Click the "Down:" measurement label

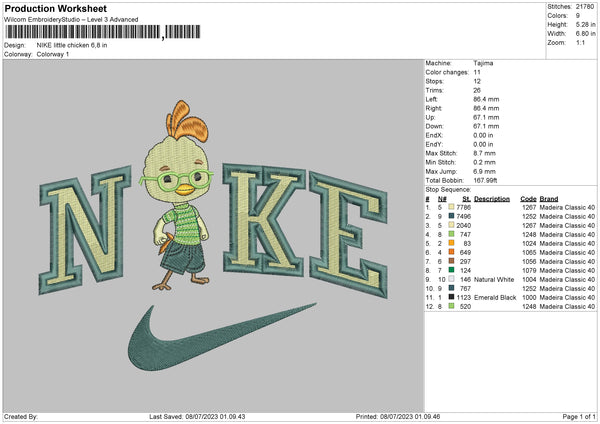[434, 126]
